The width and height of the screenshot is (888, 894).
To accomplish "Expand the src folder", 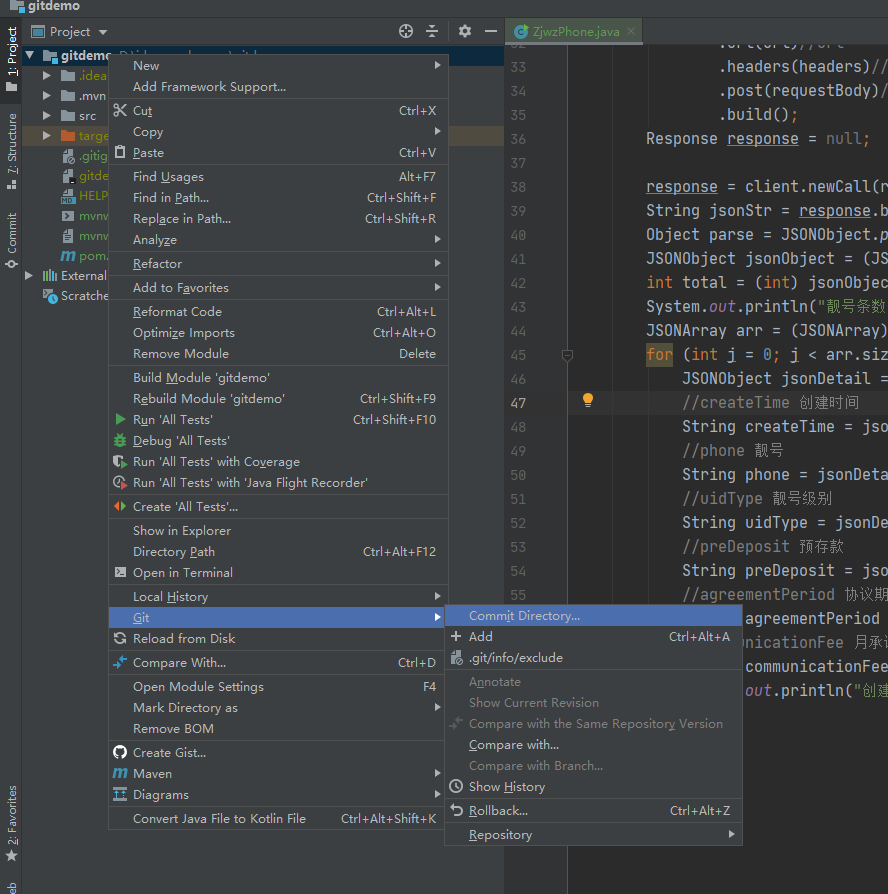I will click(47, 115).
